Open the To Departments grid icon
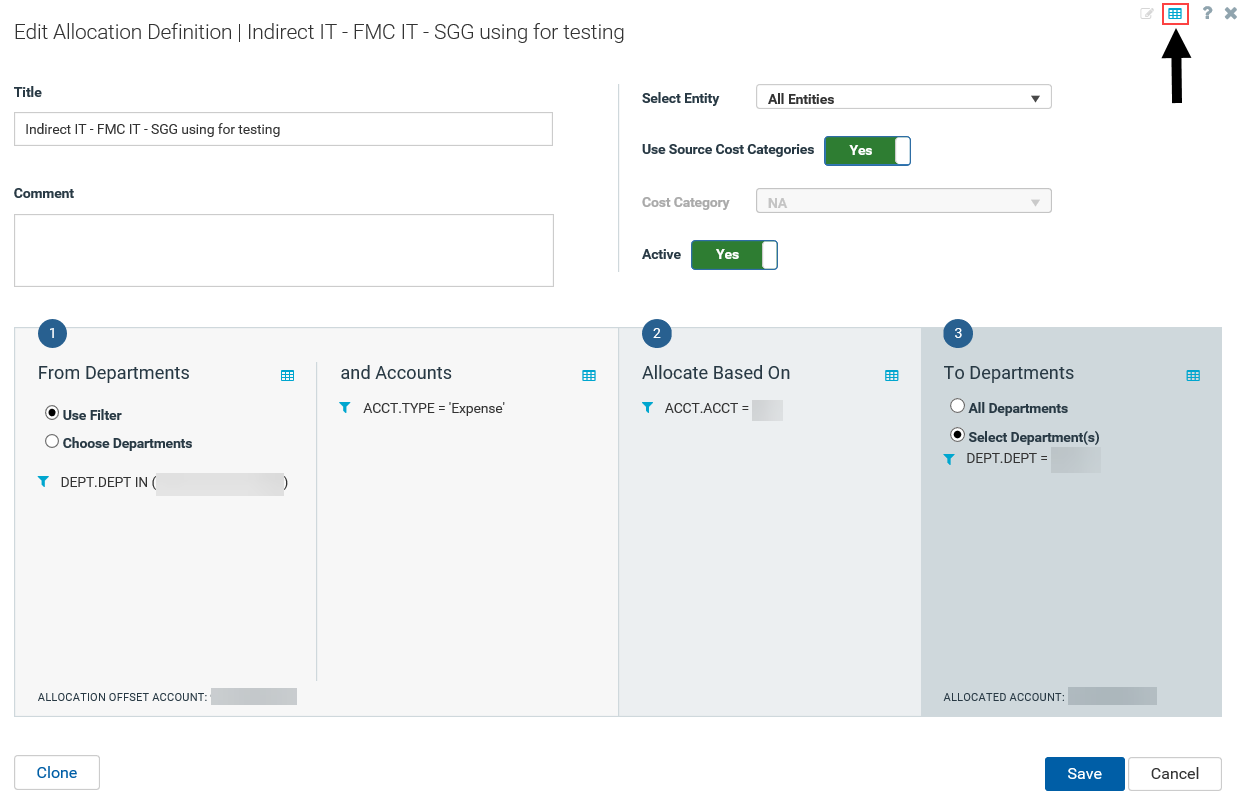The width and height of the screenshot is (1244, 797). (x=1193, y=376)
